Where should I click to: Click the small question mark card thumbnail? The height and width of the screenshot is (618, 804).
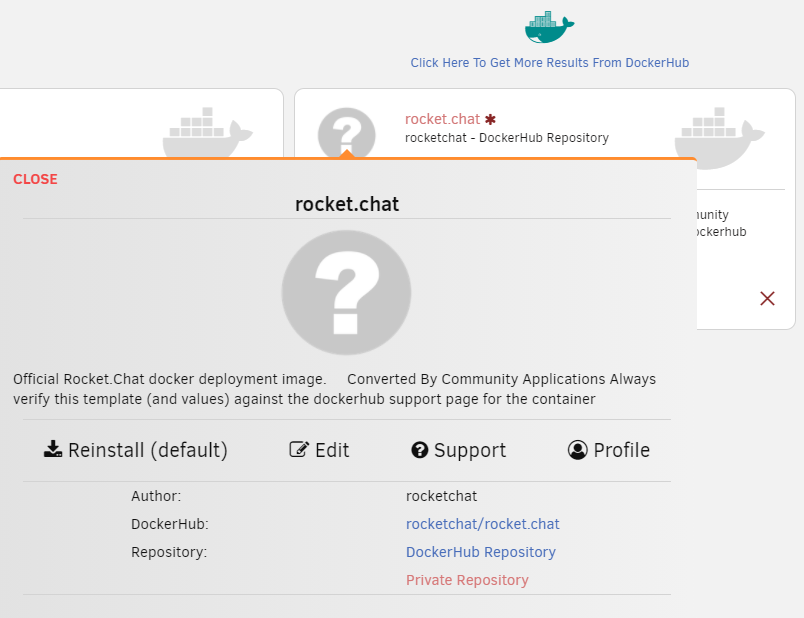(x=347, y=132)
